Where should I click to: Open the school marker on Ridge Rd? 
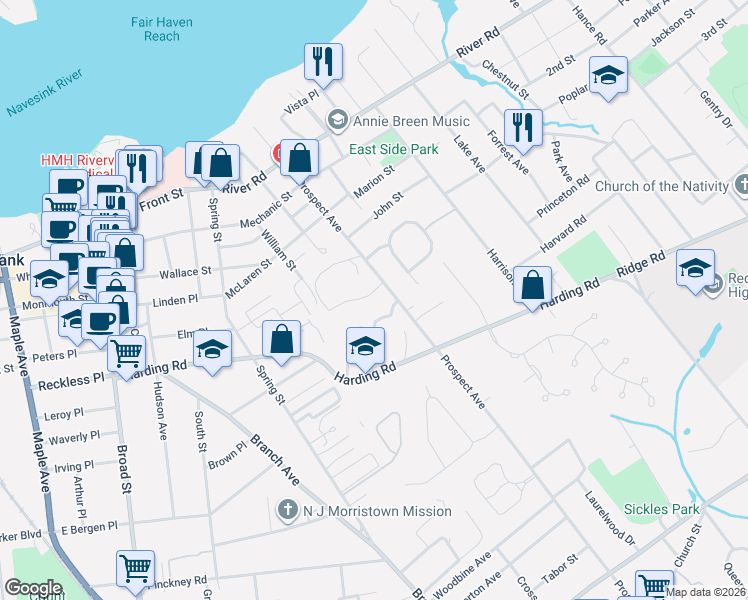(x=695, y=269)
